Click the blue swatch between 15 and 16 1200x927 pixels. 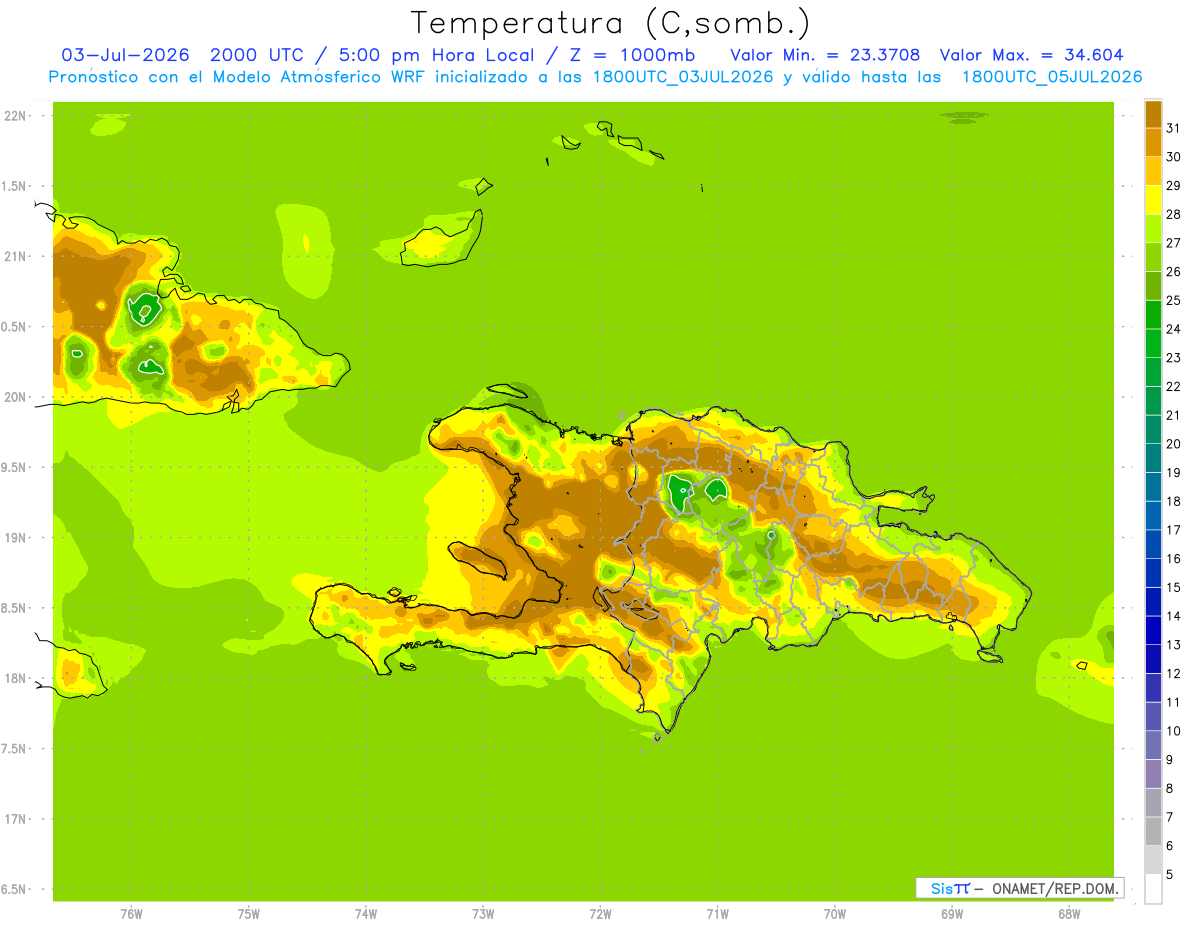(x=1153, y=573)
